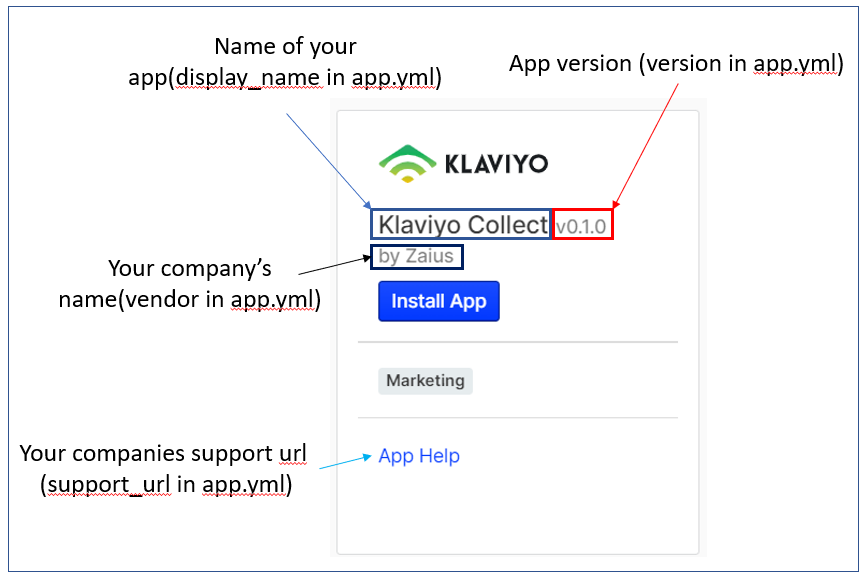Open the App Help link

click(x=419, y=456)
